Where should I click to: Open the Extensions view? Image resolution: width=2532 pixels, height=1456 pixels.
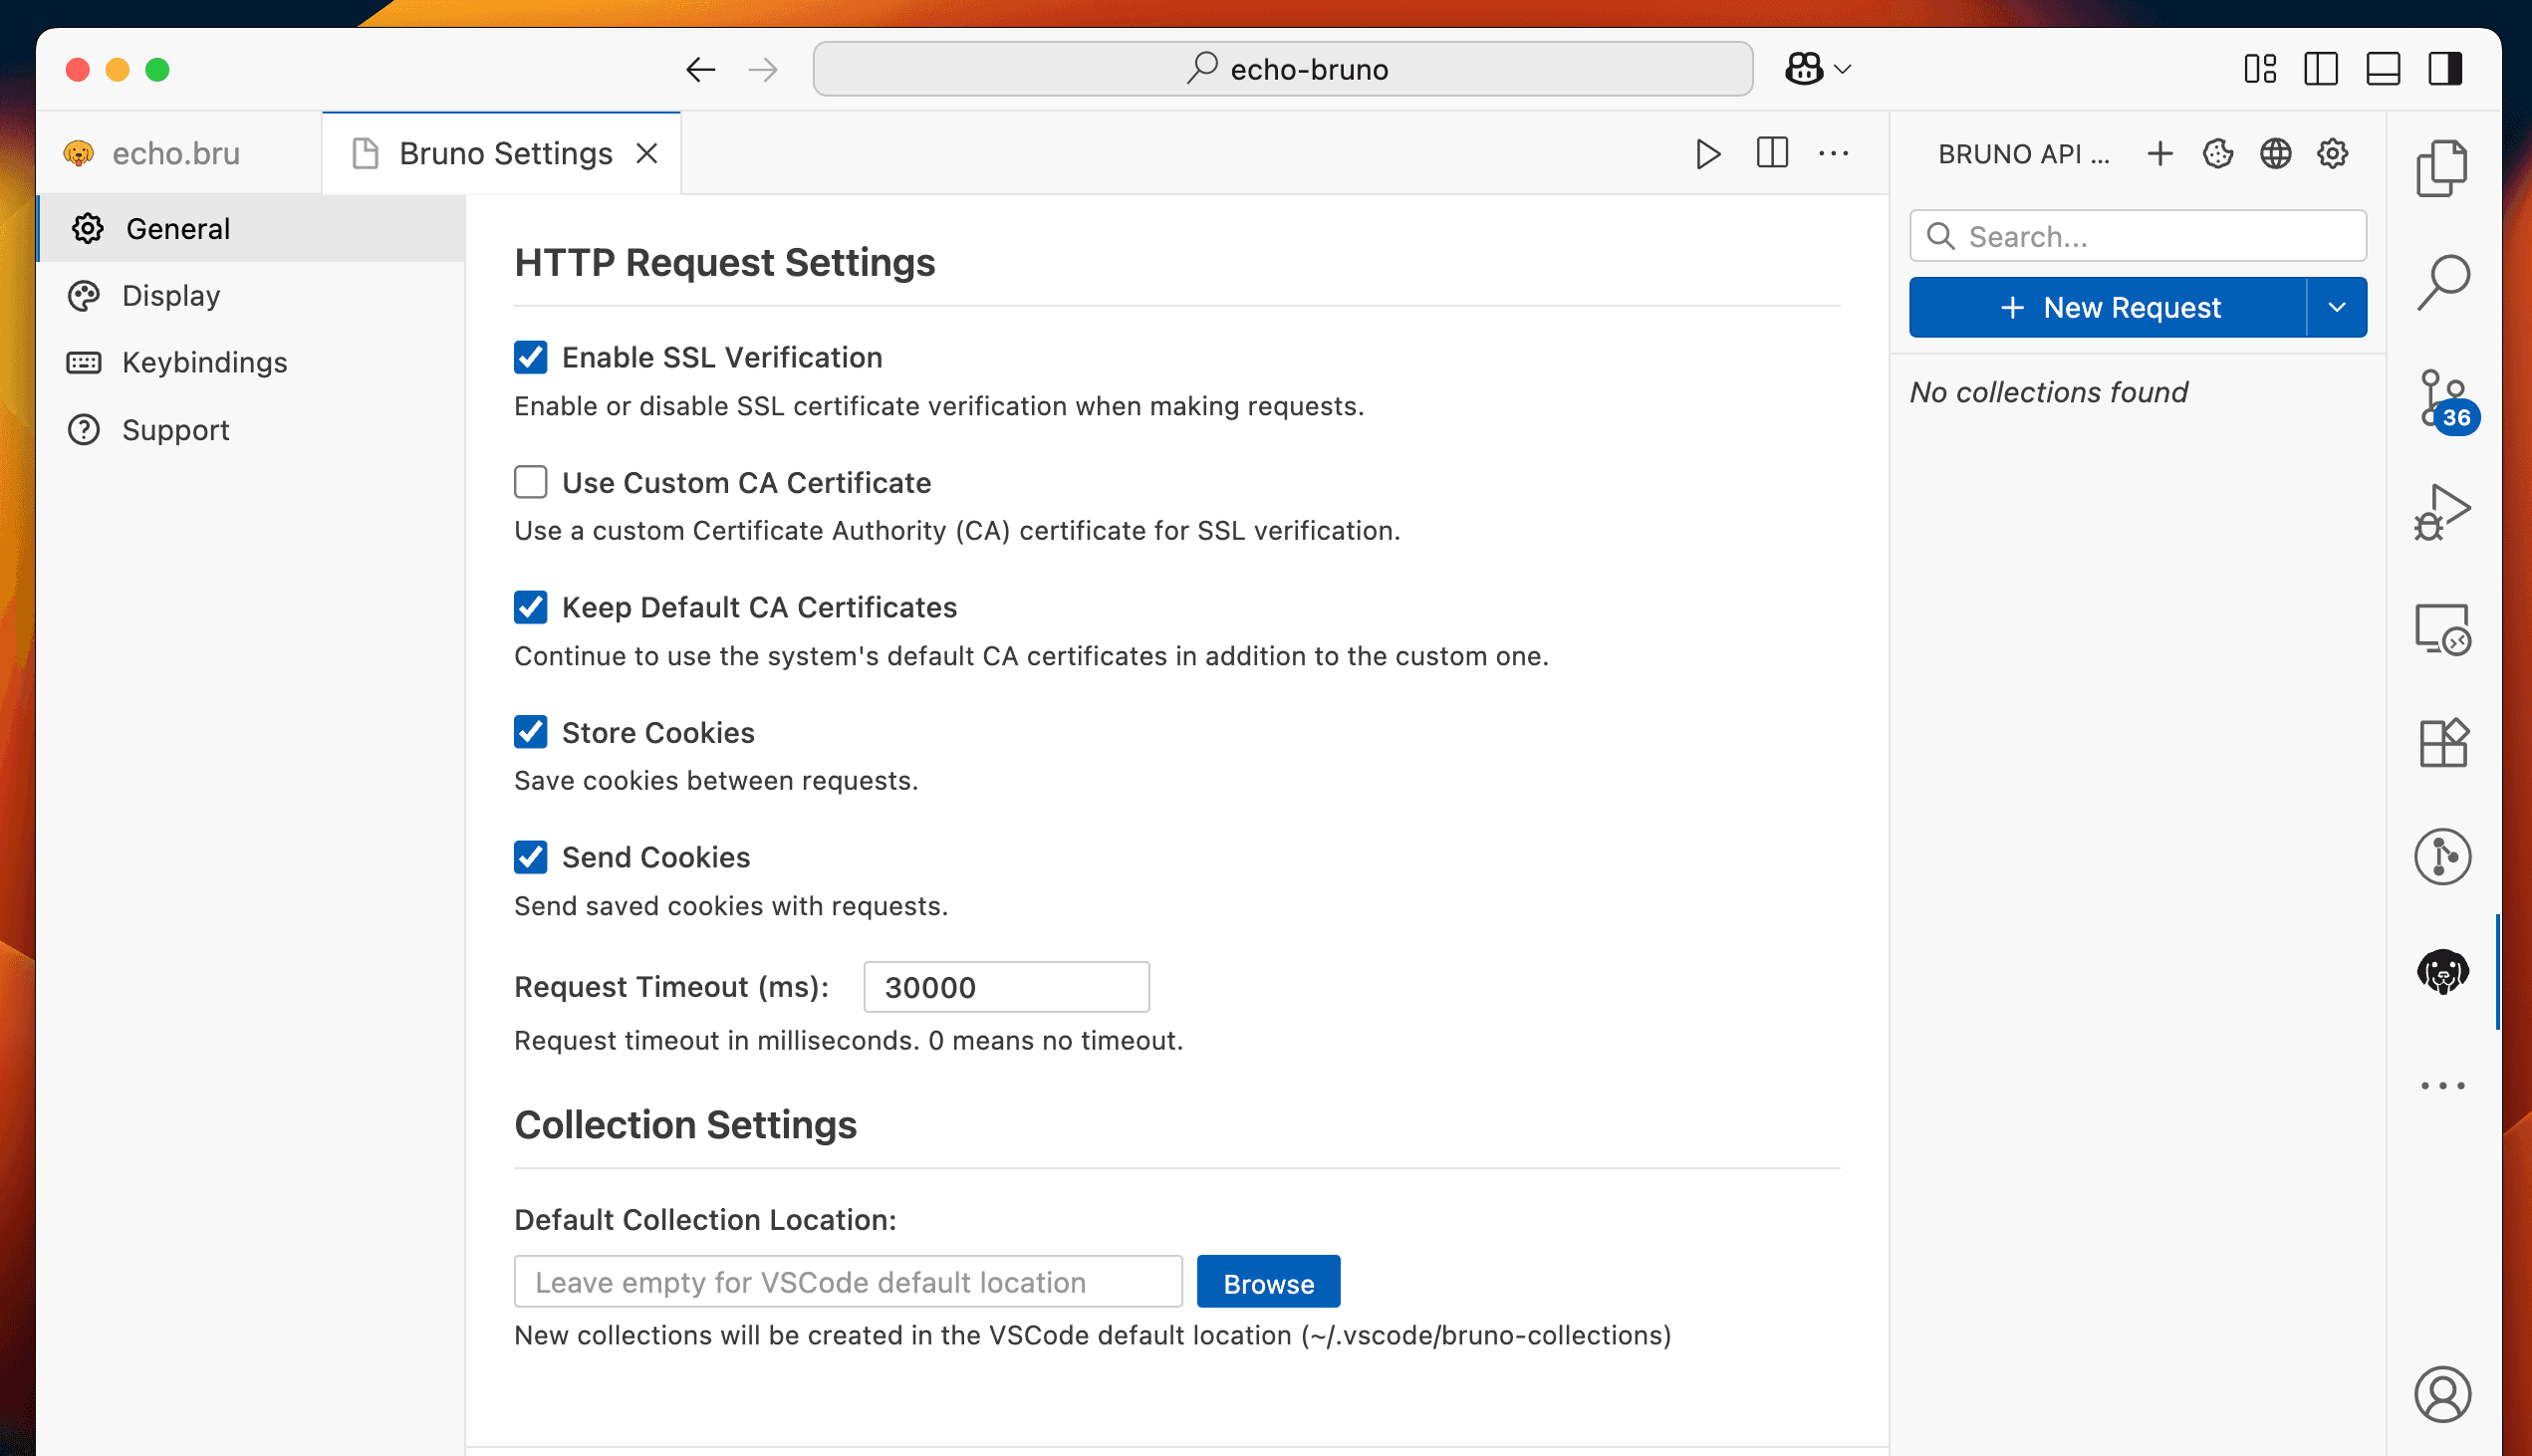coord(2442,742)
